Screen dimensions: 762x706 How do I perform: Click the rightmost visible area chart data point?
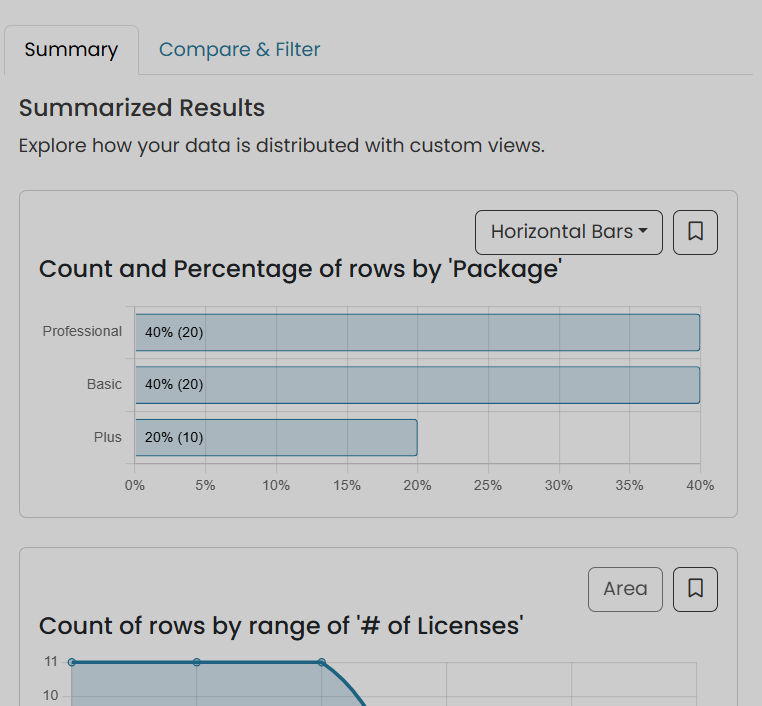point(322,662)
